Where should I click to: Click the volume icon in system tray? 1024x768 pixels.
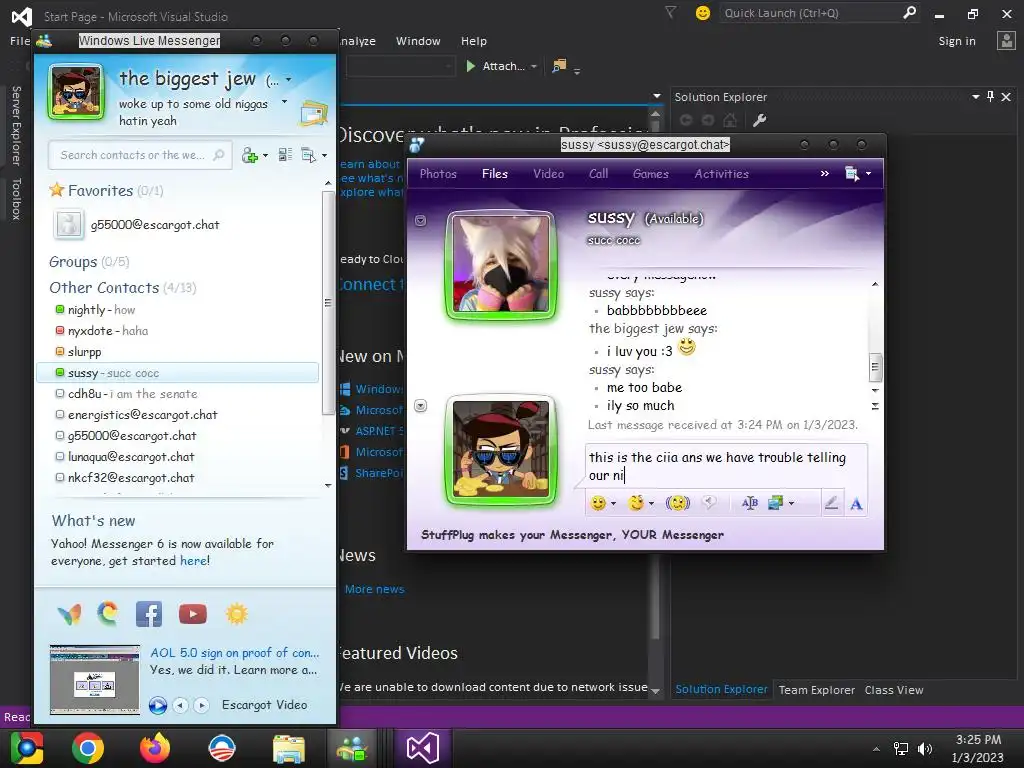coord(925,748)
